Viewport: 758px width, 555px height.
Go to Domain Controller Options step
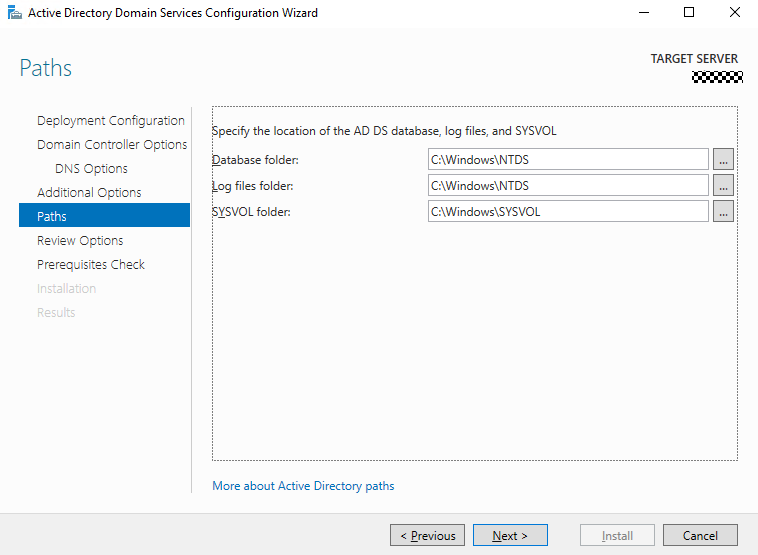coord(112,145)
